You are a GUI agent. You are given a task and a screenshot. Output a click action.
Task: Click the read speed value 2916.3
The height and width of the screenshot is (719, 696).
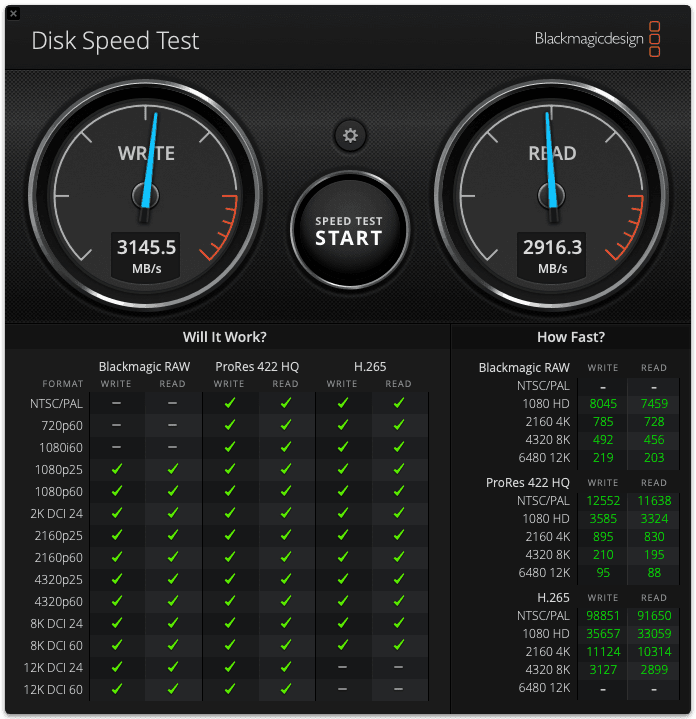pyautogui.click(x=552, y=247)
